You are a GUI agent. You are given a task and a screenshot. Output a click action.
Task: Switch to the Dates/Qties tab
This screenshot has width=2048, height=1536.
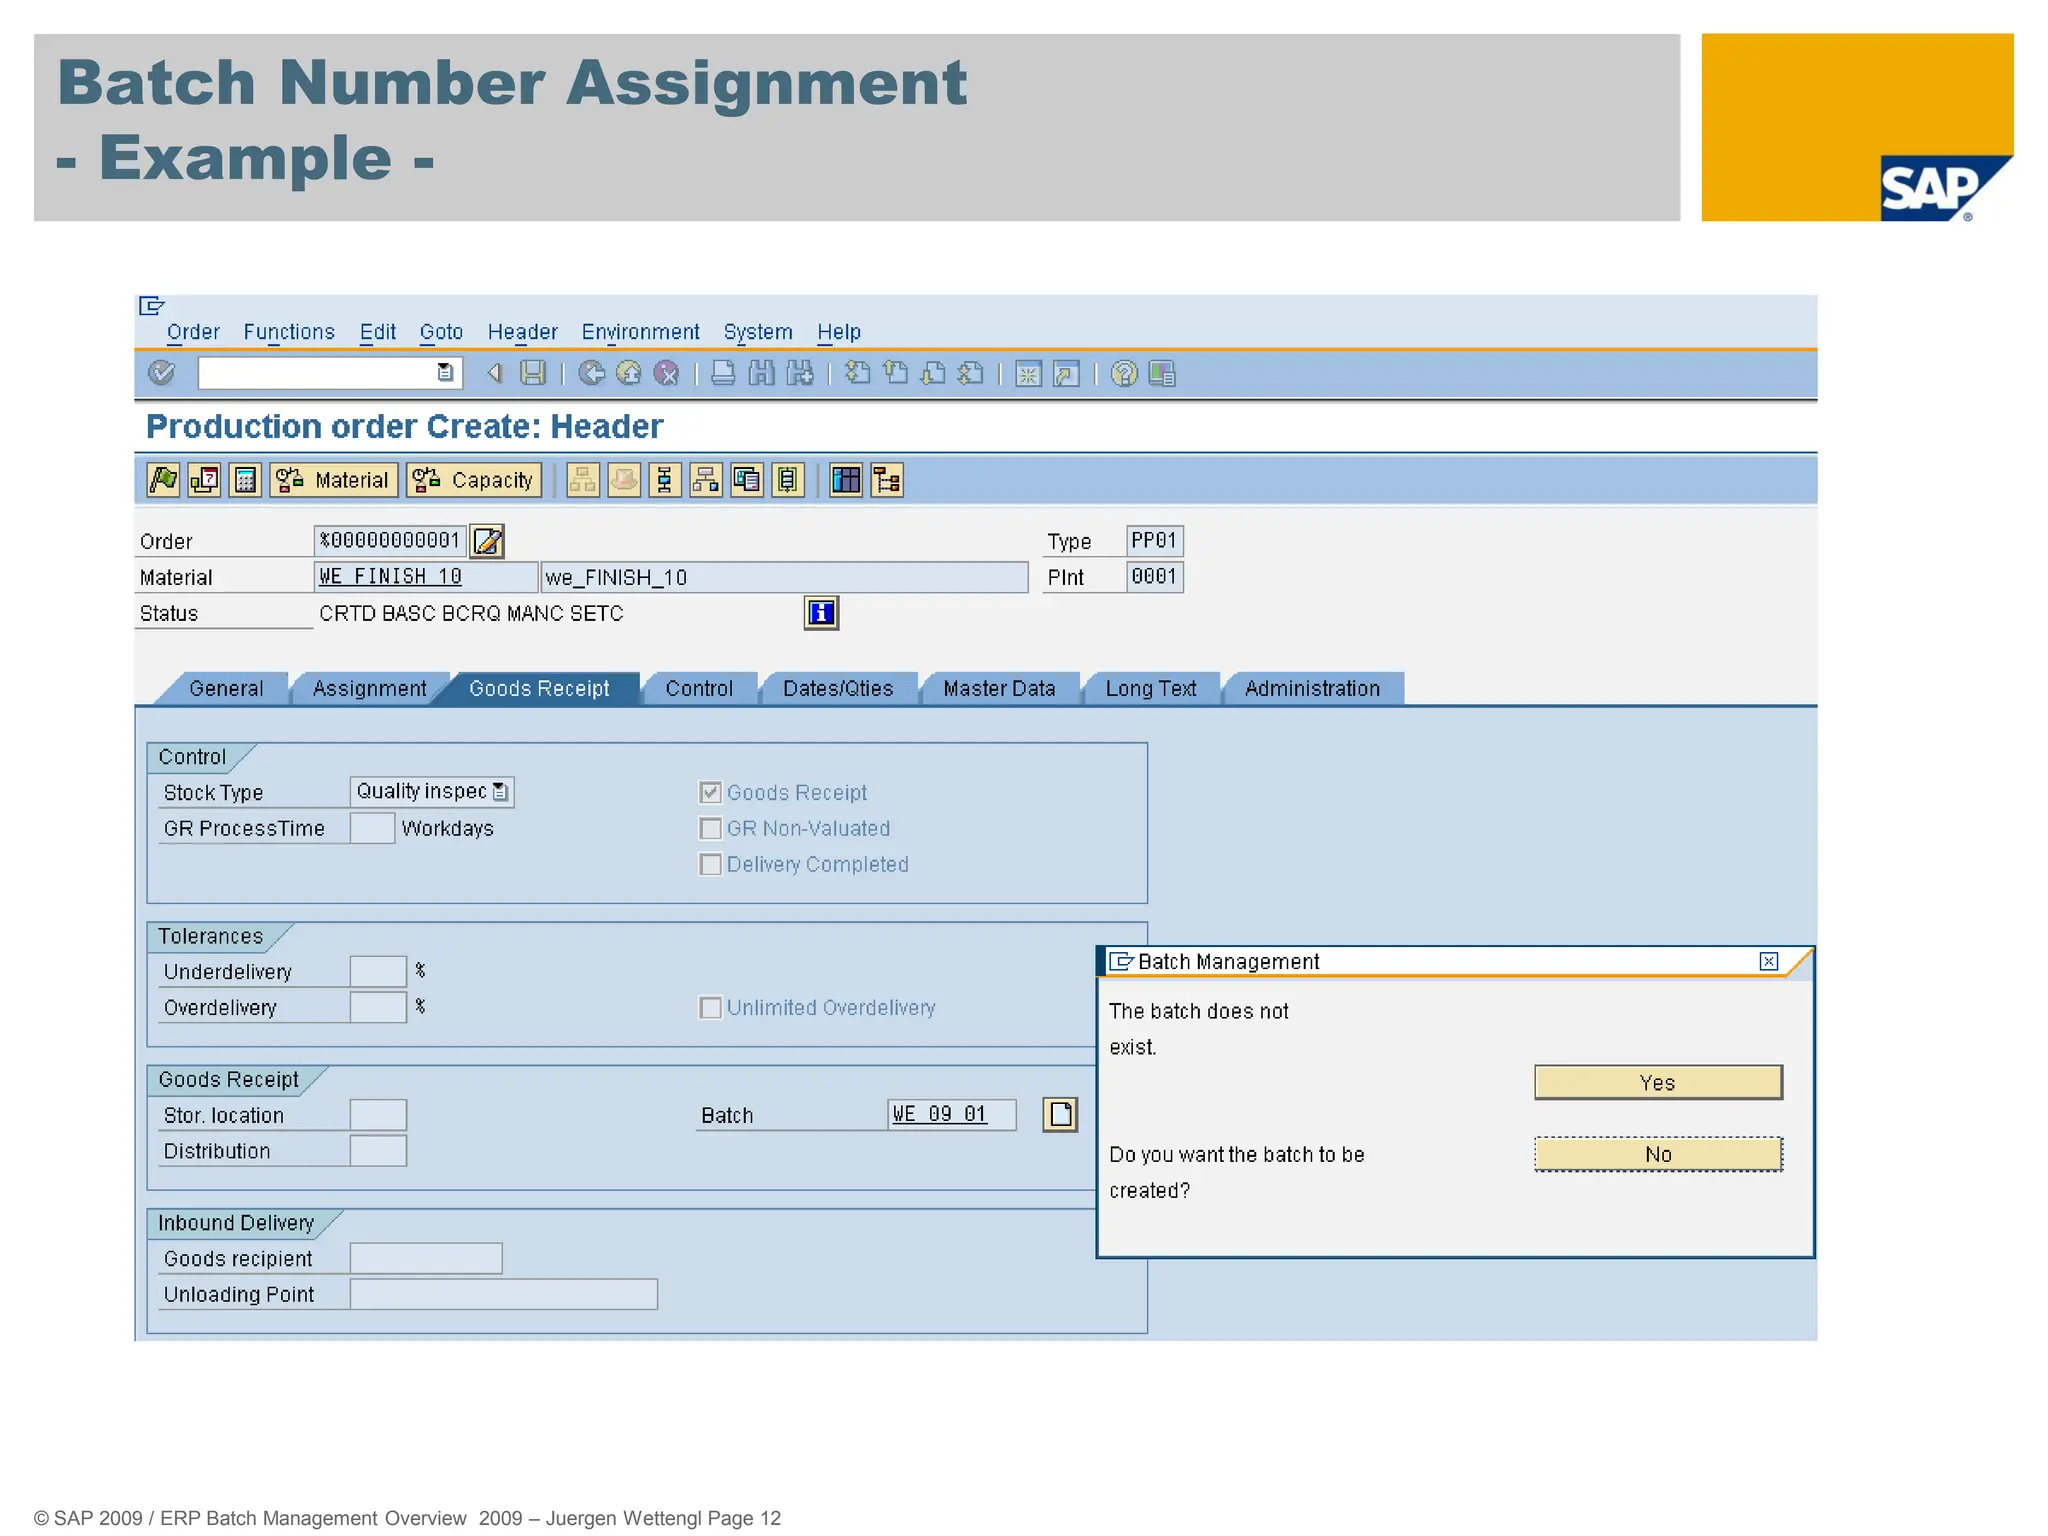coord(838,688)
